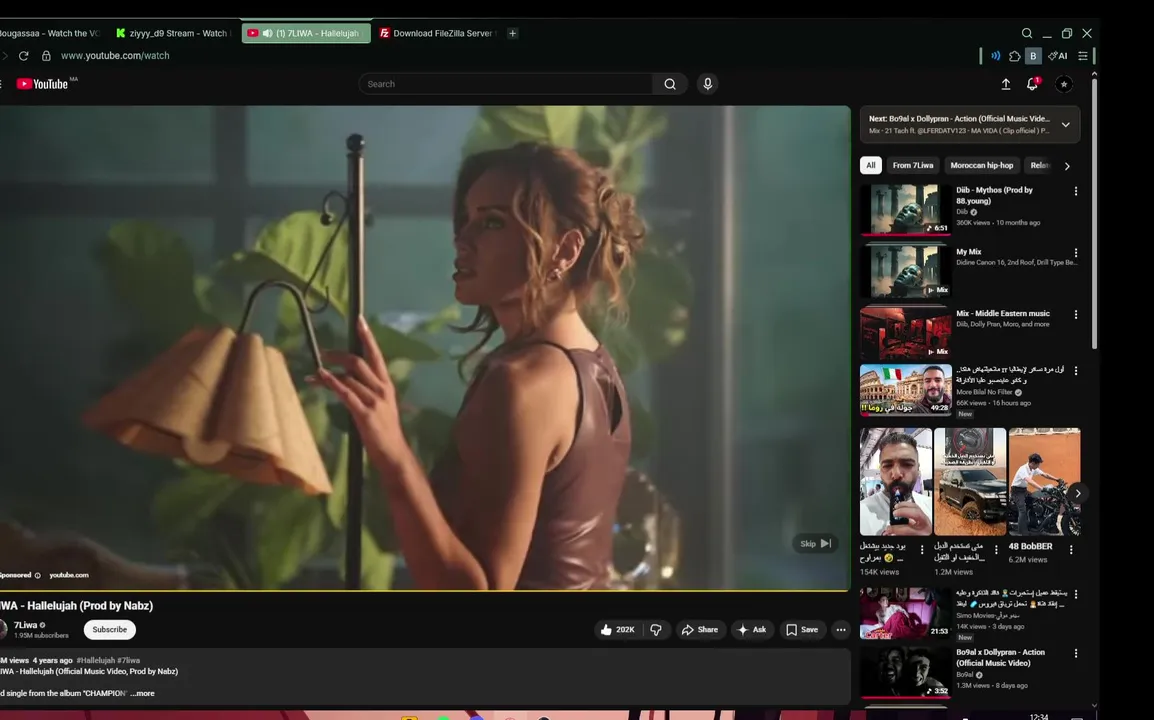Open options menu for Diib - Mythos

pyautogui.click(x=1075, y=191)
